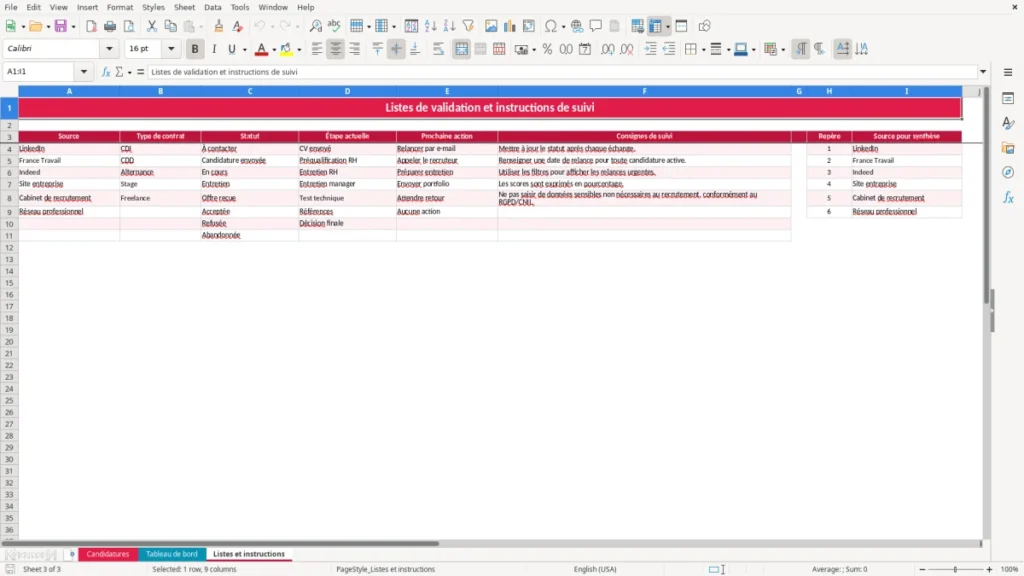This screenshot has height=576, width=1024.
Task: Click the Cut scissors icon
Action: click(x=152, y=26)
